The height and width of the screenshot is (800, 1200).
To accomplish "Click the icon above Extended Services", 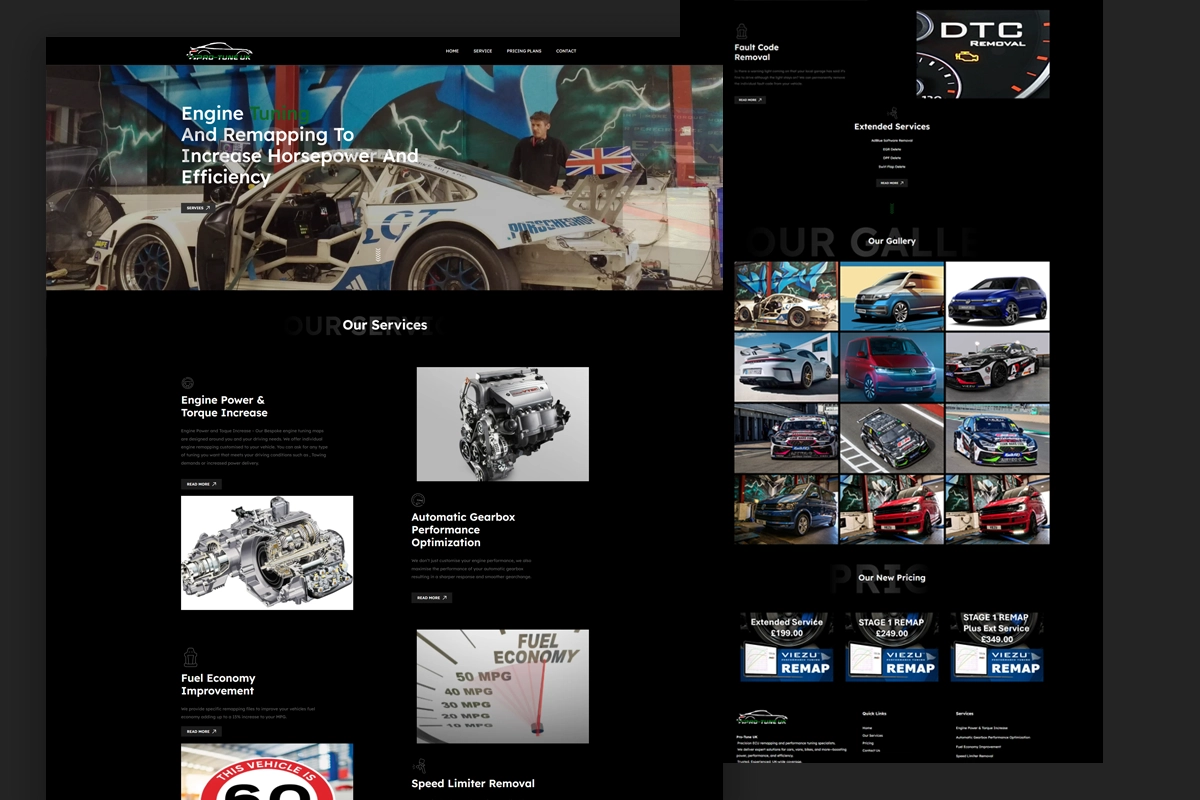I will click(892, 113).
